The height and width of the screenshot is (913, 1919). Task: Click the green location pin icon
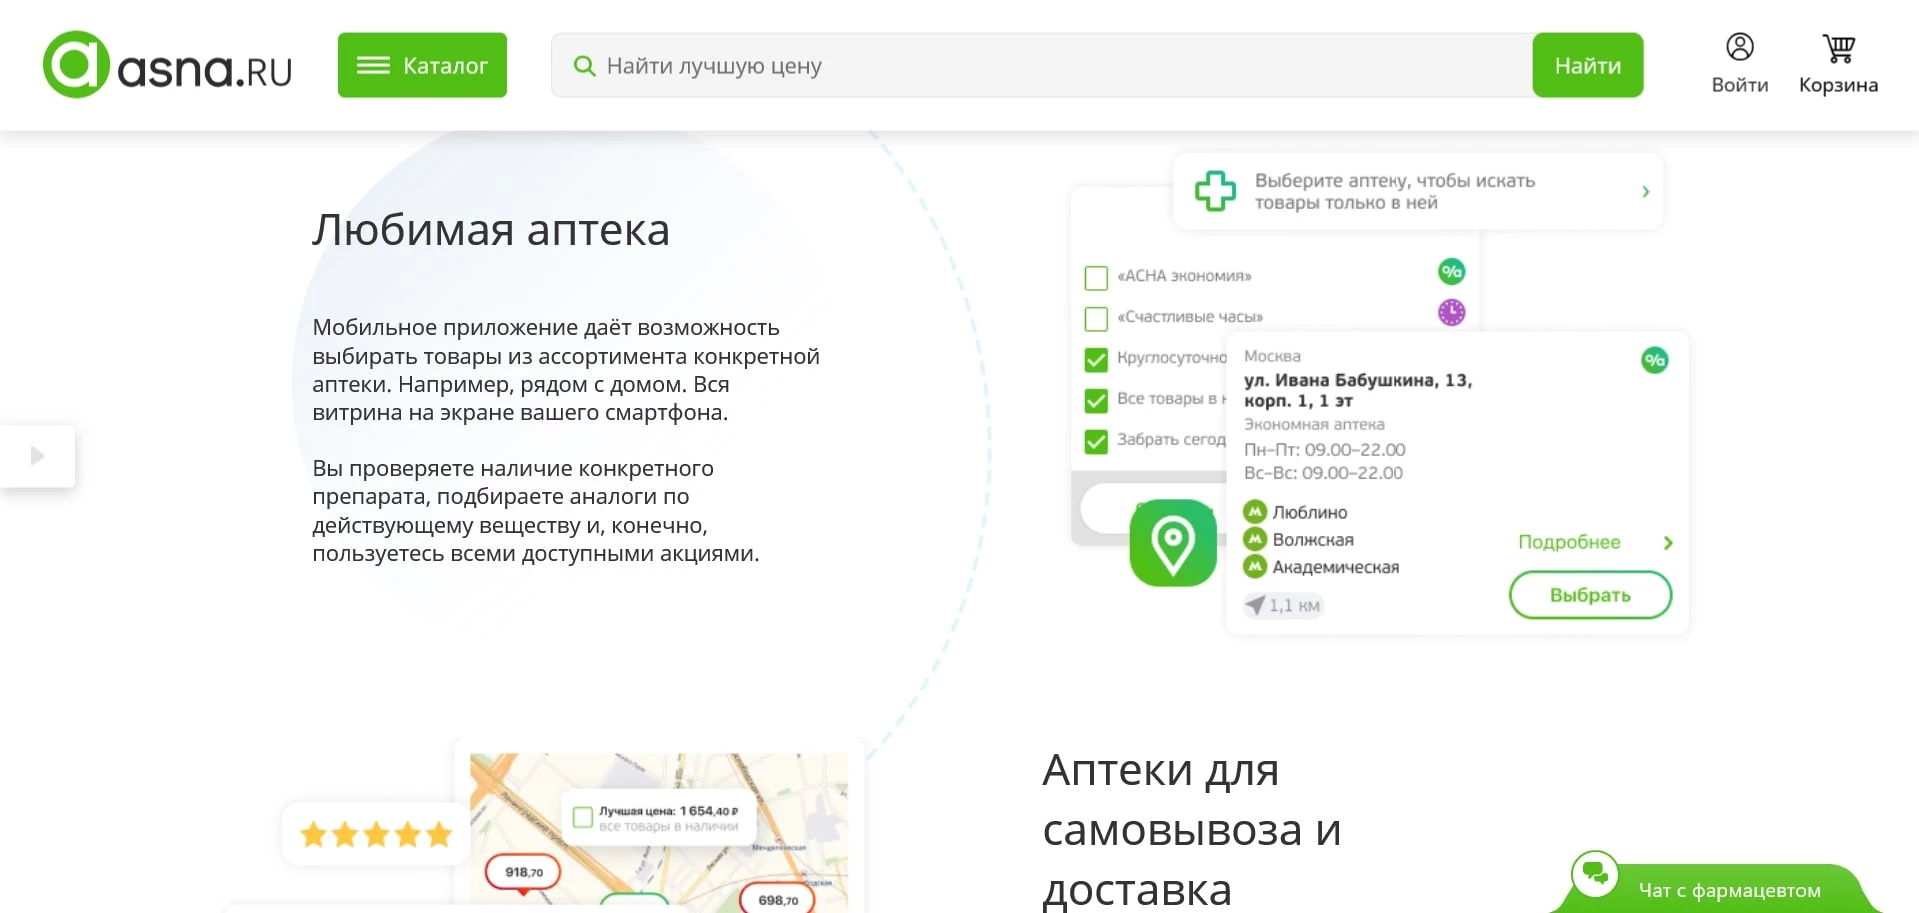(1172, 543)
